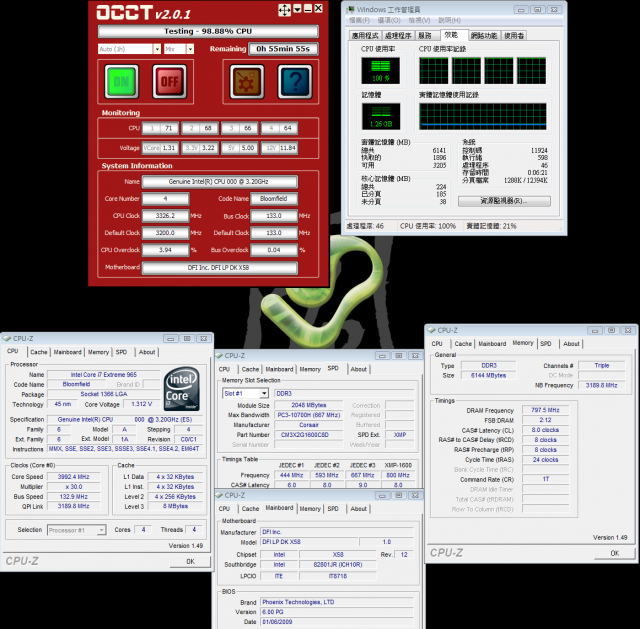This screenshot has width=640, height=629.
Task: Click the Code Name Bloomfield field in OCCT
Action: tap(273, 198)
